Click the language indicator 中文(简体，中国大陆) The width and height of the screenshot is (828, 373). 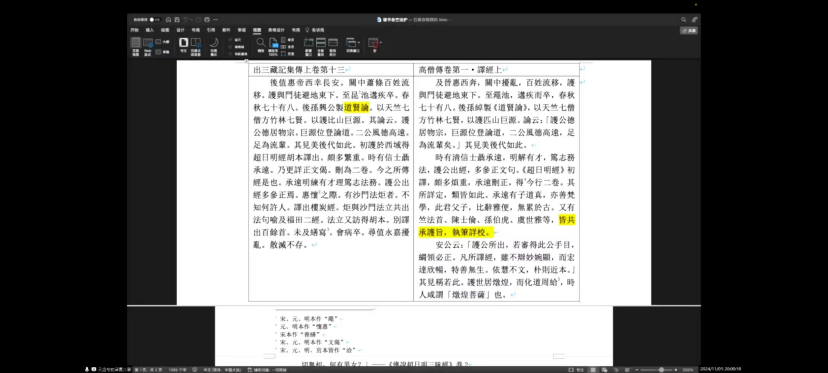pyautogui.click(x=222, y=370)
